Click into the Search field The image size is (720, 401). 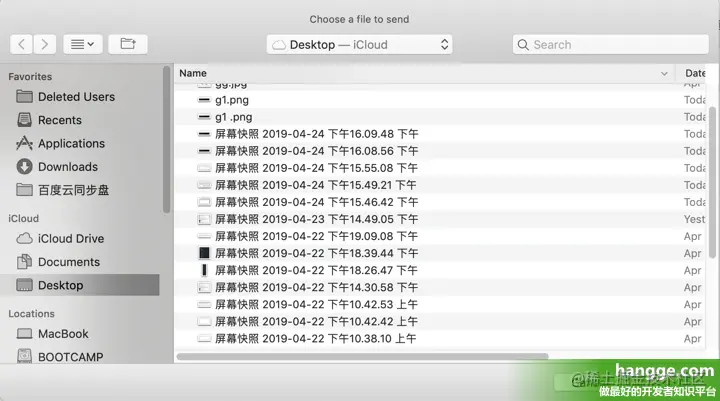pos(611,45)
